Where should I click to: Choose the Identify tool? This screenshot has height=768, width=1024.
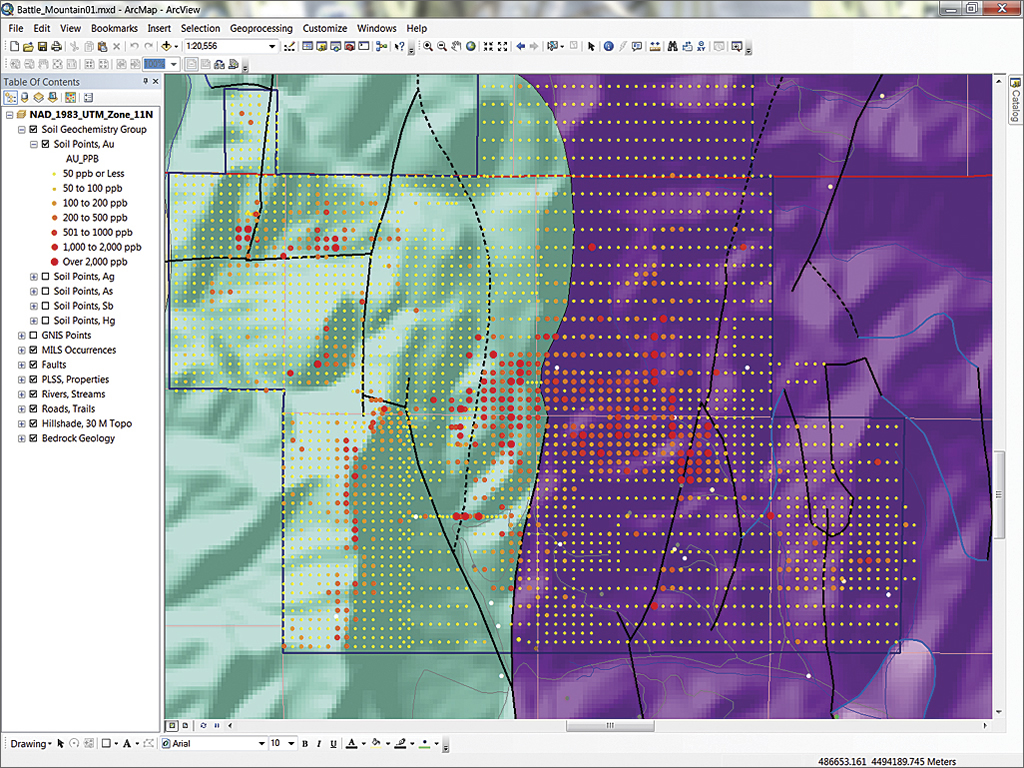[x=608, y=46]
